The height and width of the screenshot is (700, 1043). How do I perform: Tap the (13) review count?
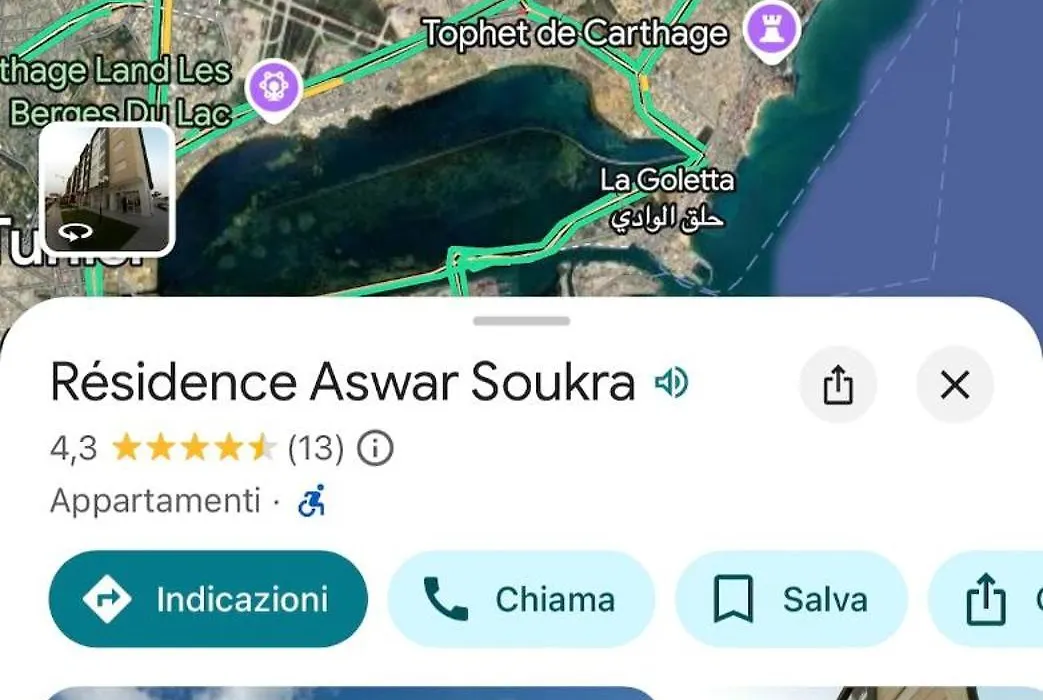click(315, 448)
